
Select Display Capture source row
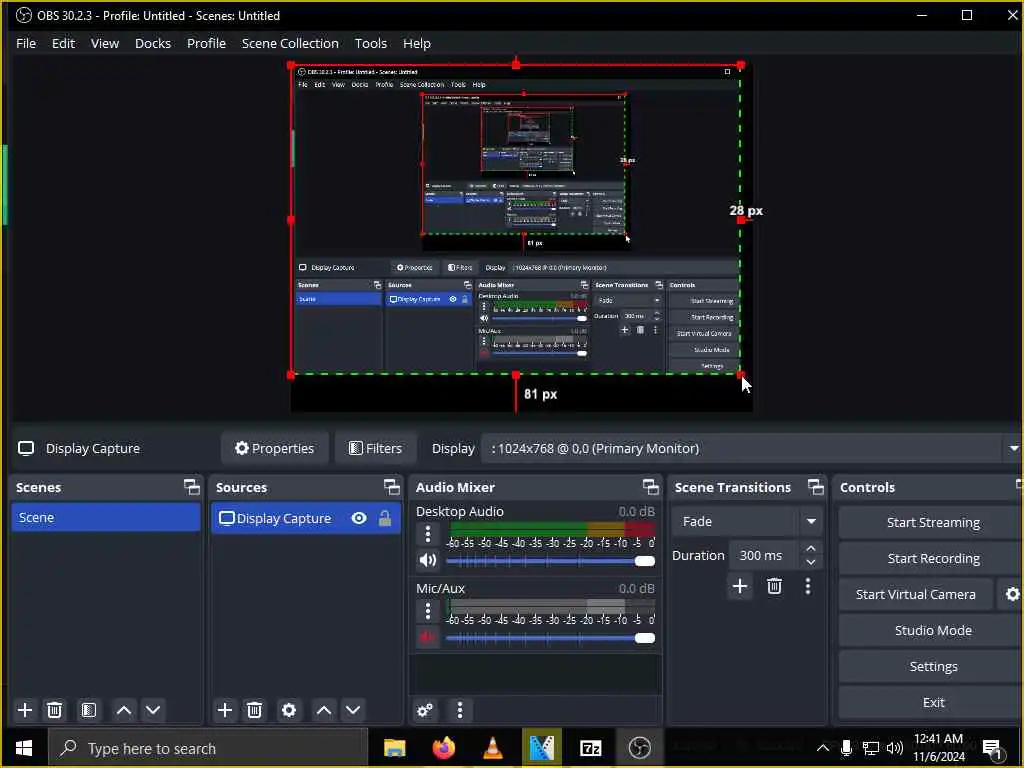point(306,519)
